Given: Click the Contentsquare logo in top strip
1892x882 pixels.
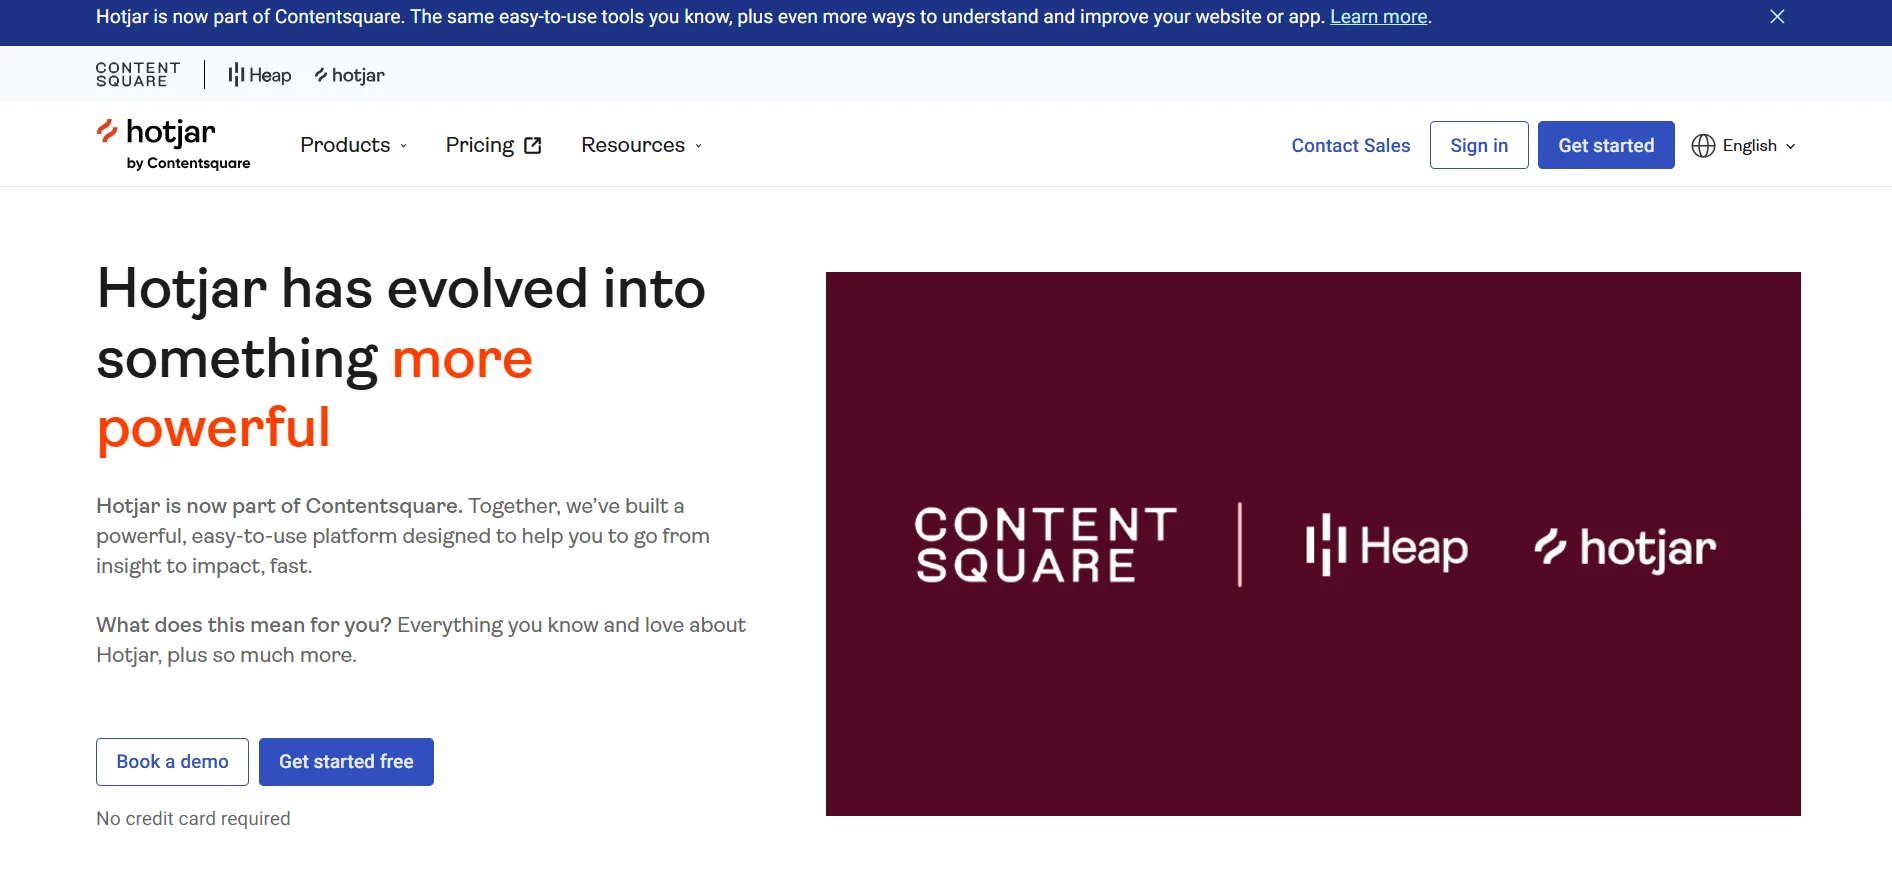Looking at the screenshot, I should 138,75.
